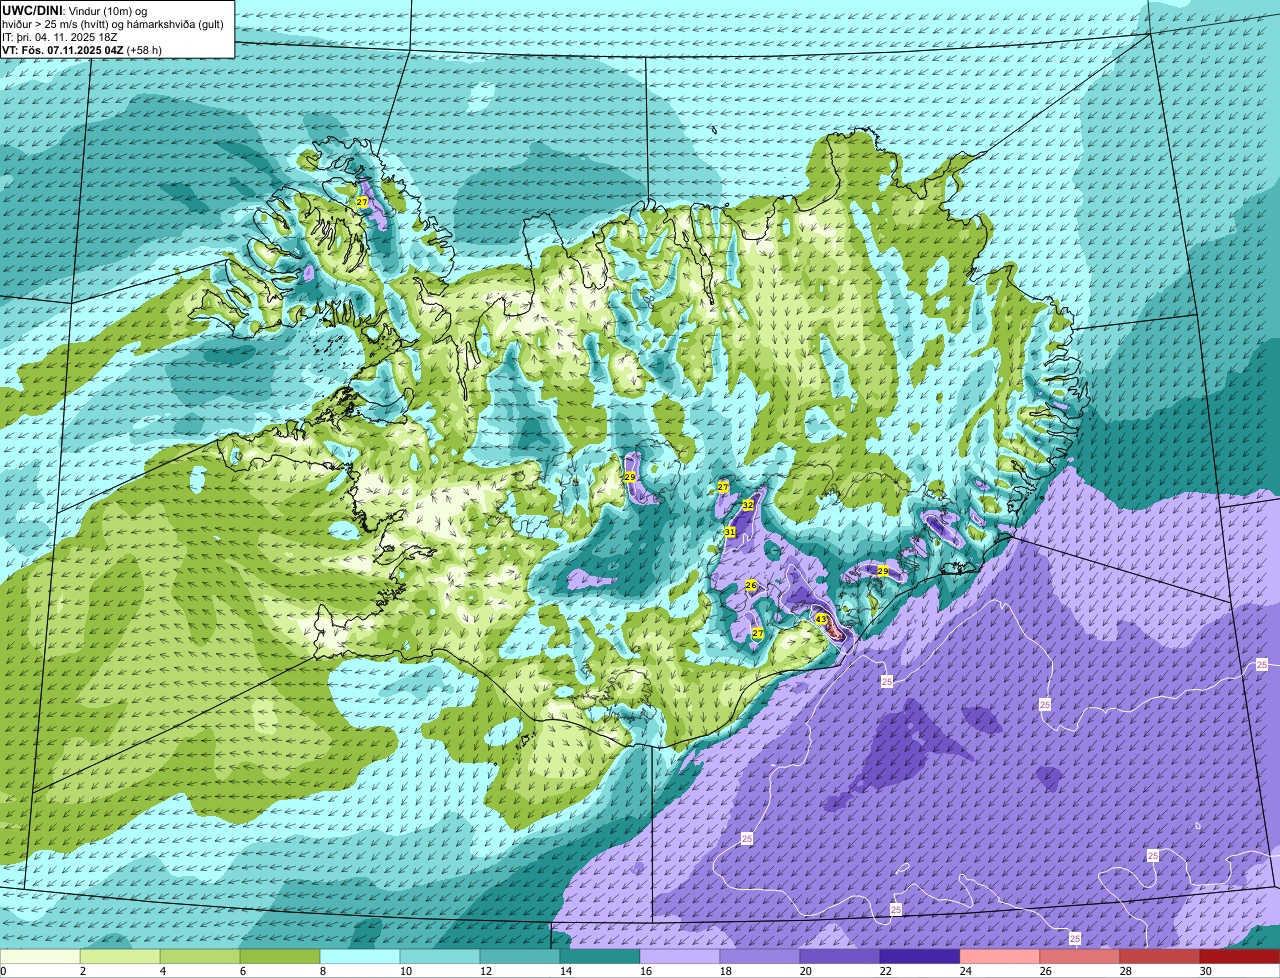Screen dimensions: 1280x978
Task: Pick the legend swatch between 14 and 16
Action: [600, 957]
